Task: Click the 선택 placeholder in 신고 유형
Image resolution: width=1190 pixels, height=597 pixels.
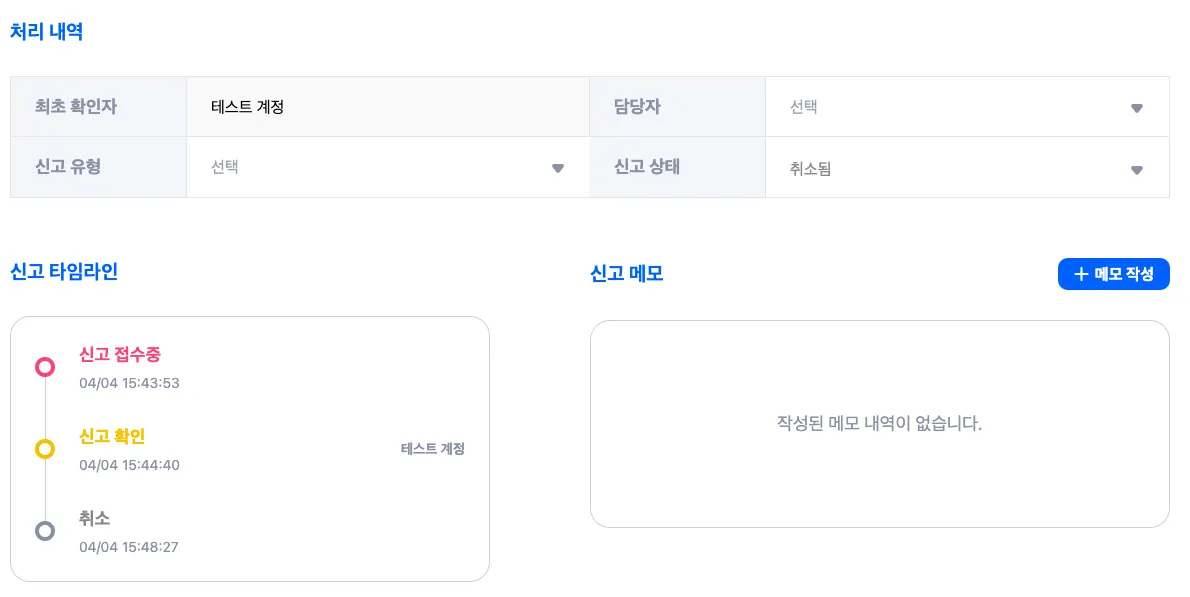Action: pyautogui.click(x=225, y=167)
